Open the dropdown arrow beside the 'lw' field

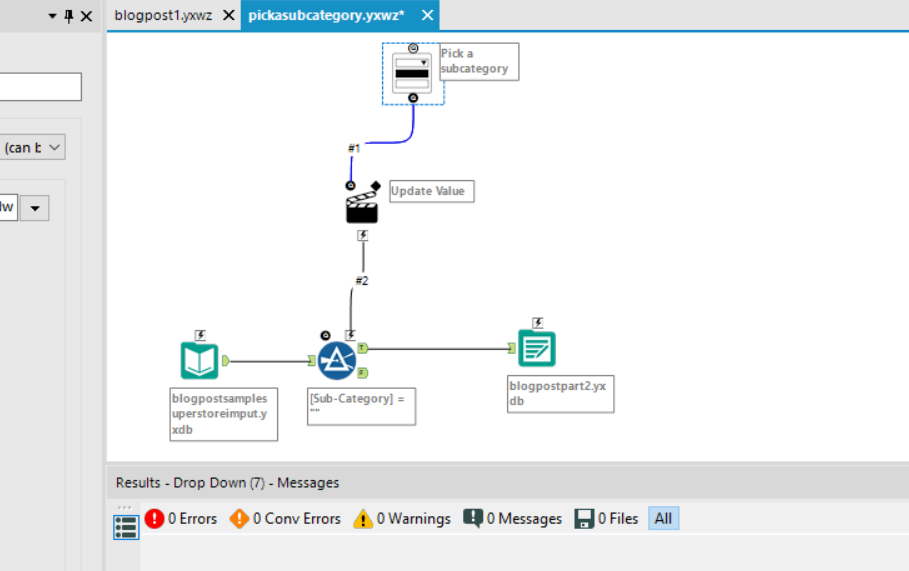coord(35,208)
